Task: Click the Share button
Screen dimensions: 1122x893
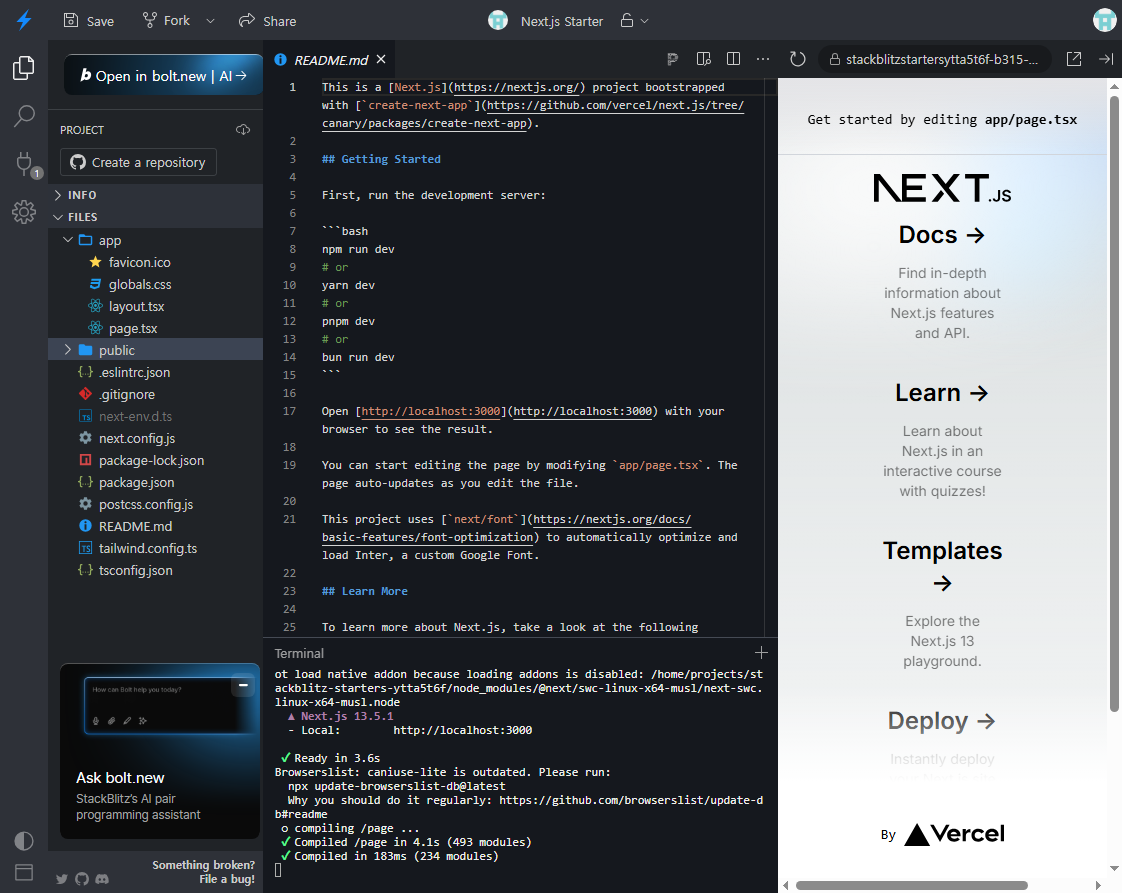Action: pyautogui.click(x=268, y=21)
